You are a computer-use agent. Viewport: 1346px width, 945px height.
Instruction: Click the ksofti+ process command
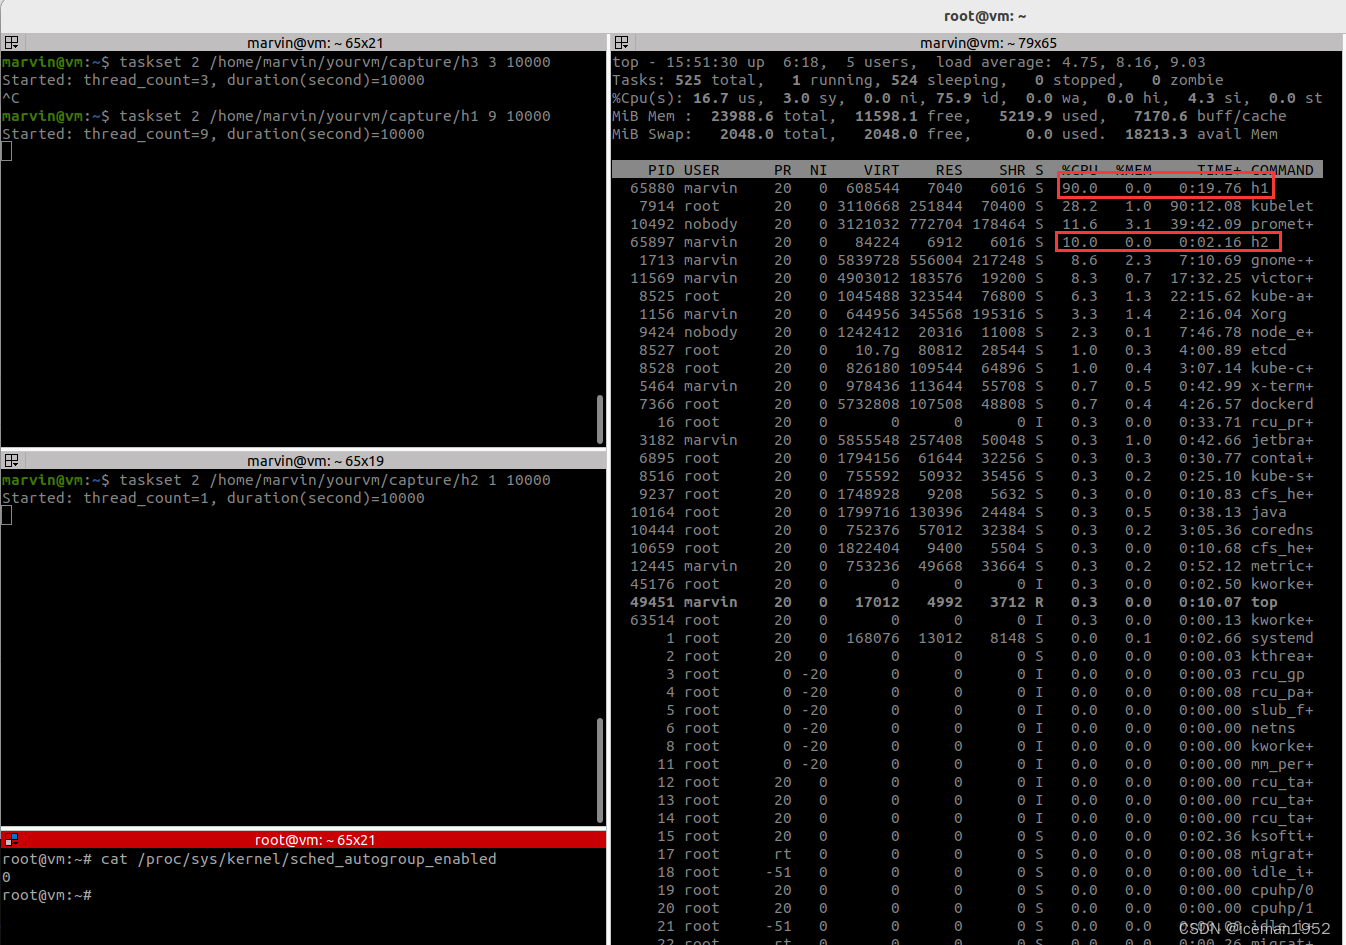1282,836
